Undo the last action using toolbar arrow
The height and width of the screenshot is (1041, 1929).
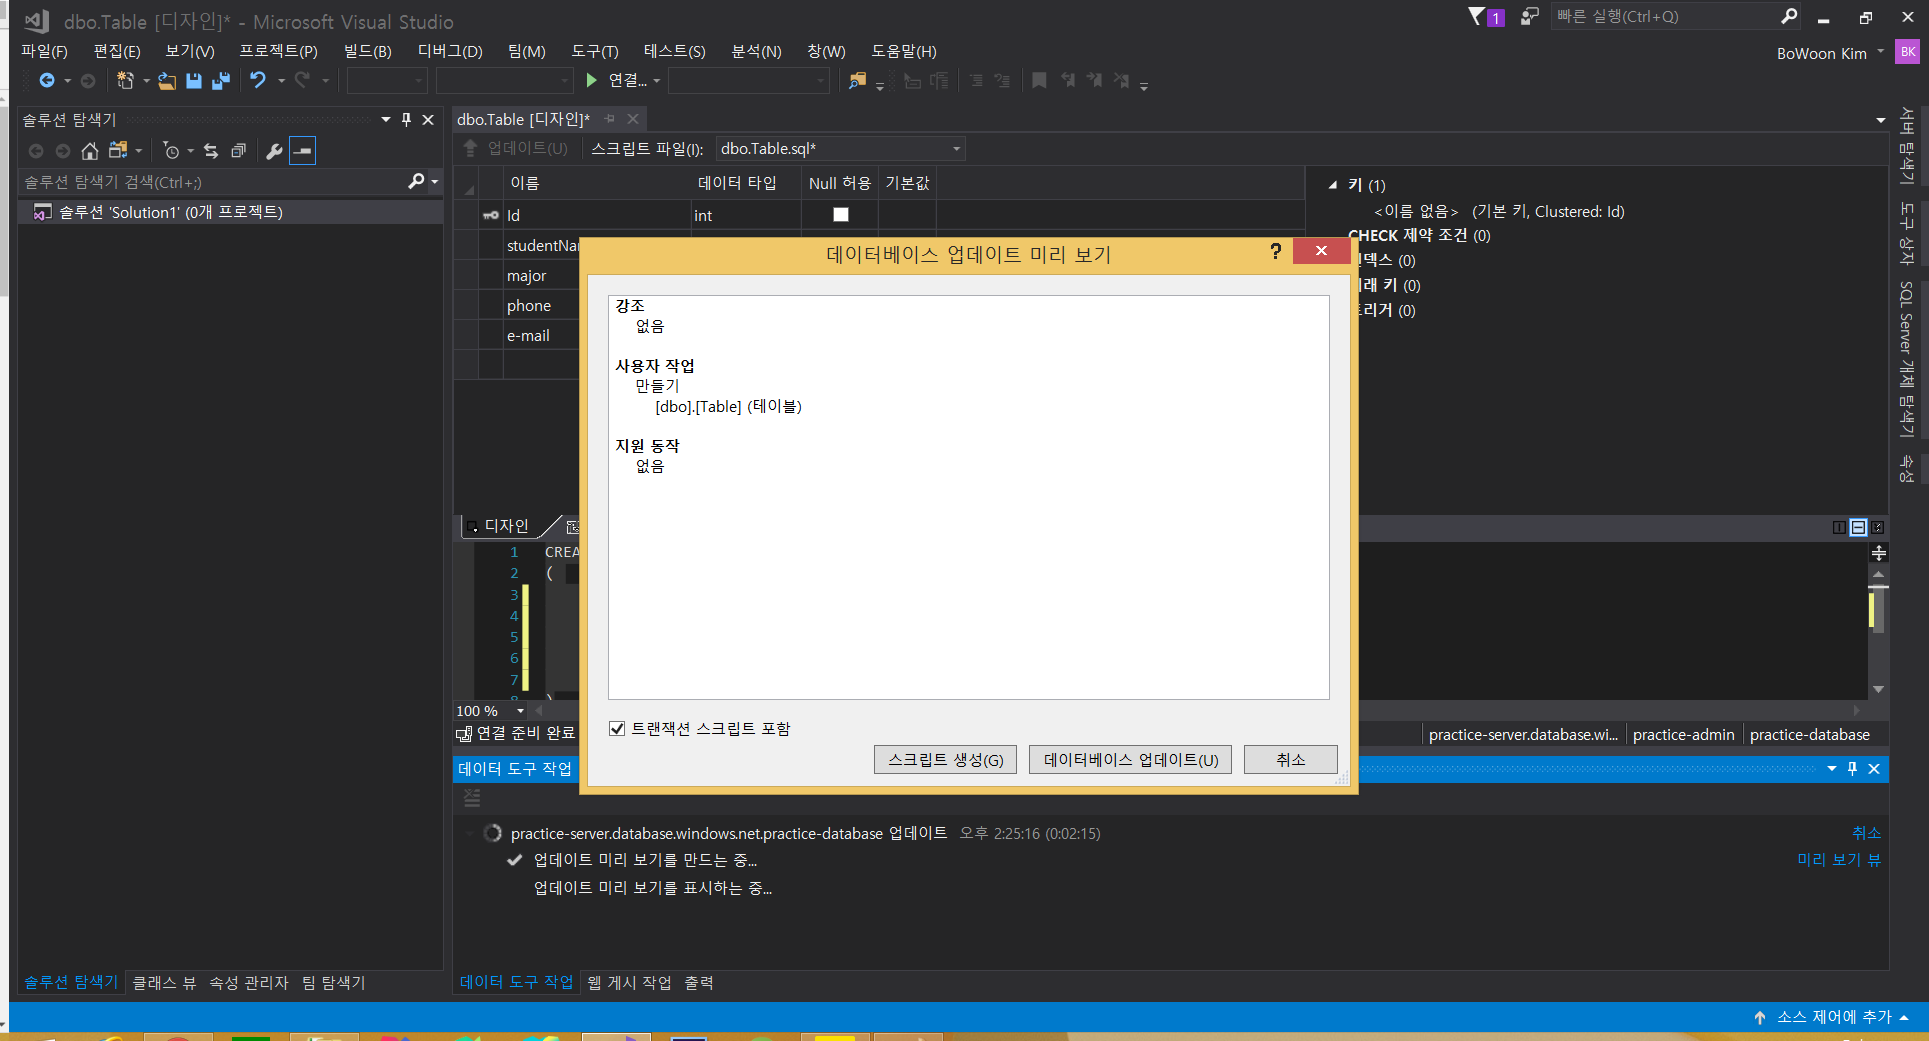(258, 80)
